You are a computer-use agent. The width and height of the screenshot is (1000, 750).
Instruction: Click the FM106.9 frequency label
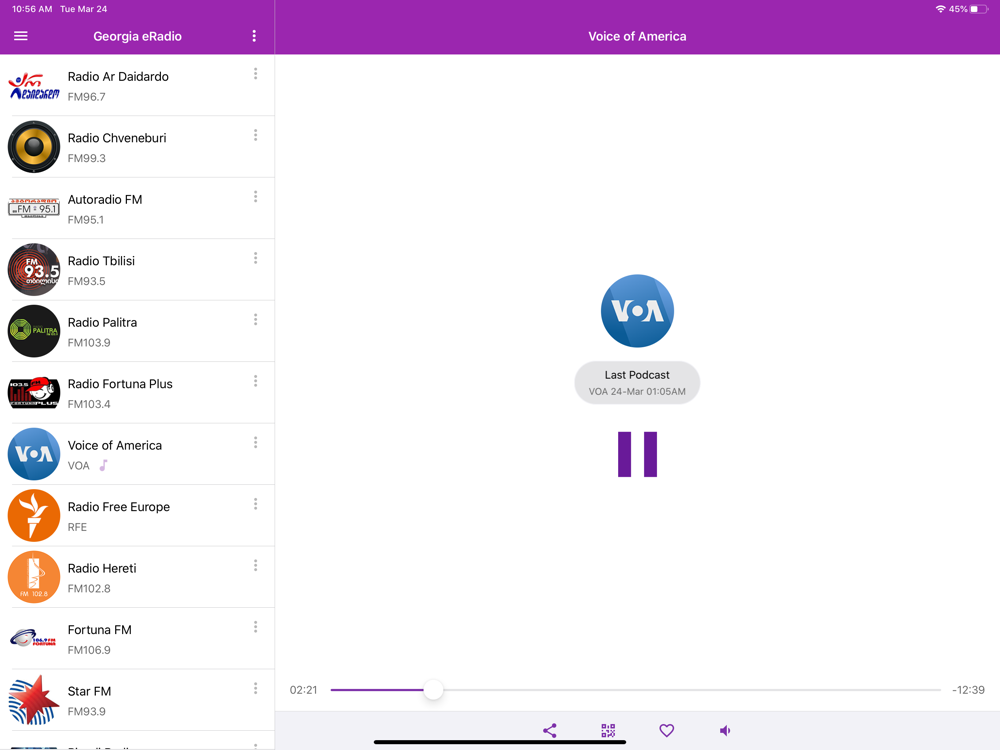[x=89, y=650]
